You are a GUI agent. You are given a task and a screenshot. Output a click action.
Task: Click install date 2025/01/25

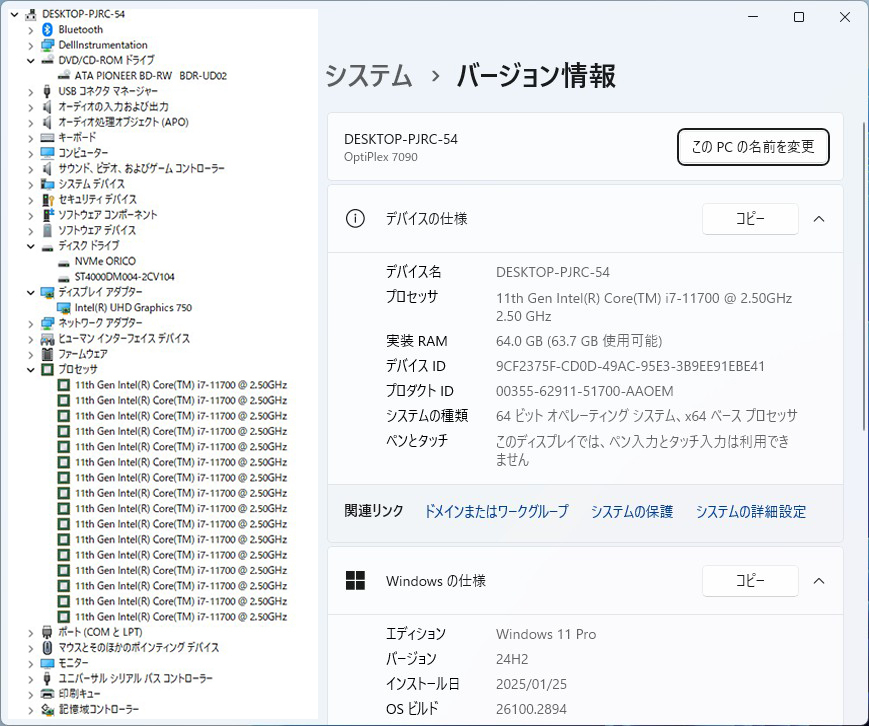tap(531, 684)
